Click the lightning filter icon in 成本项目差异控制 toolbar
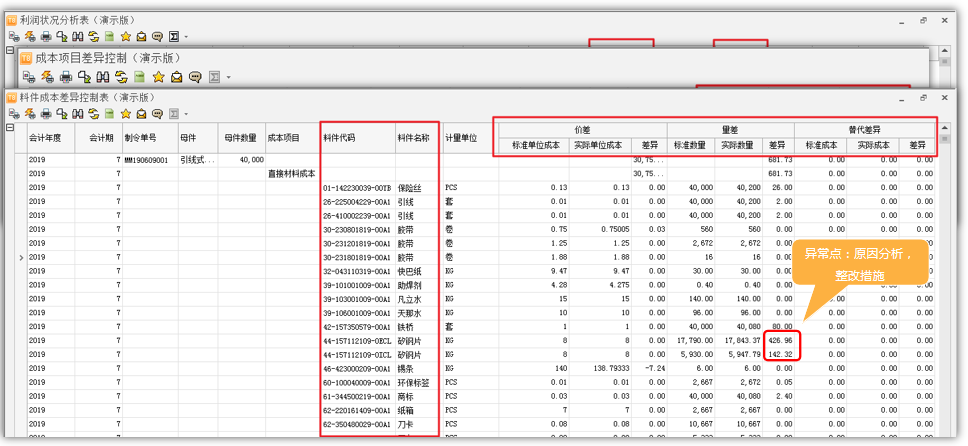This screenshot has height=446, width=968. click(45, 77)
